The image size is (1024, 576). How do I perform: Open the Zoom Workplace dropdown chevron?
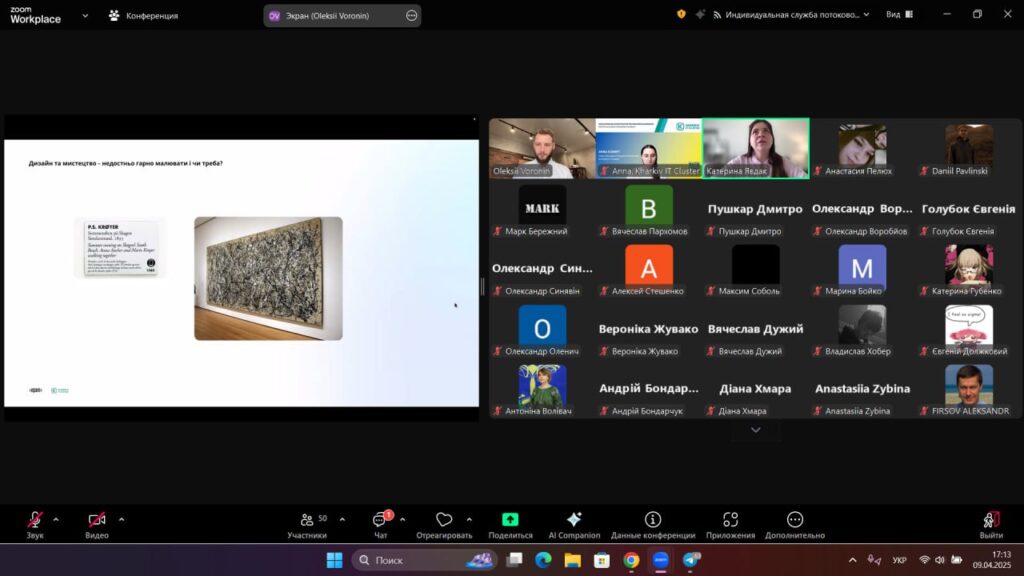click(85, 16)
